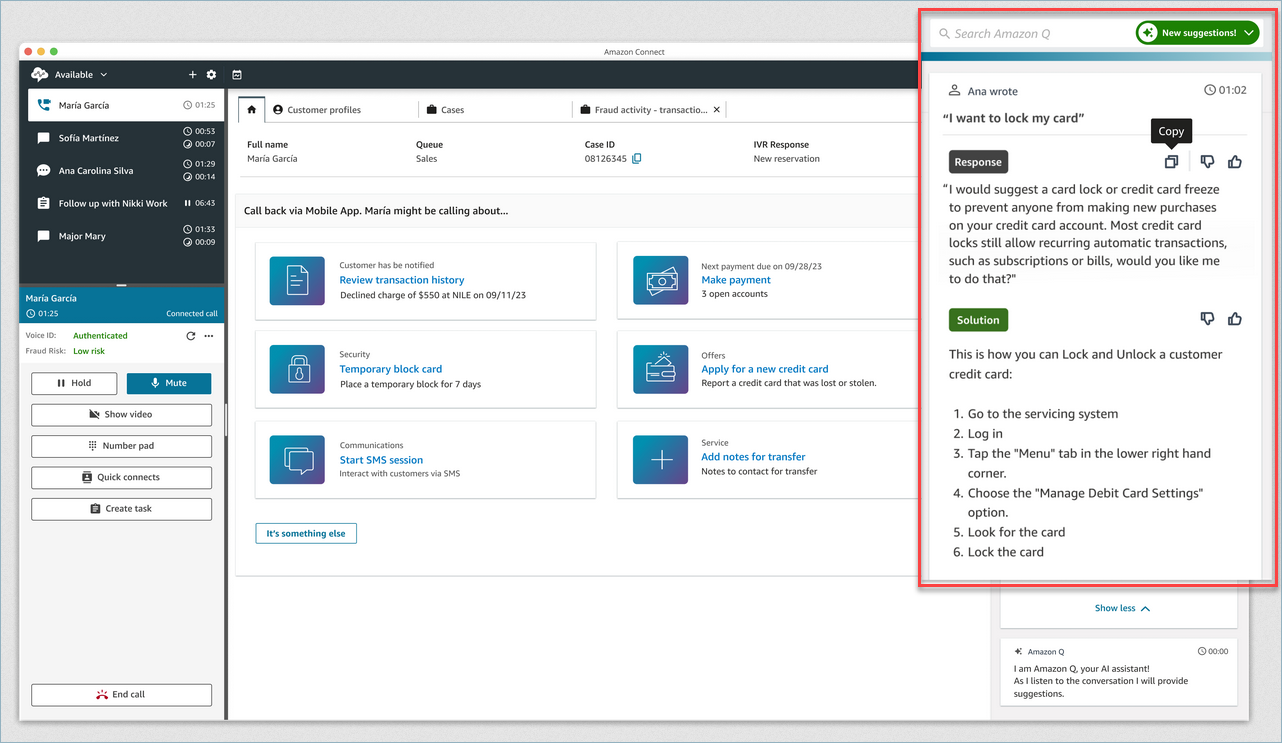Thumbs down the Solution
The height and width of the screenshot is (743, 1282).
tap(1207, 319)
